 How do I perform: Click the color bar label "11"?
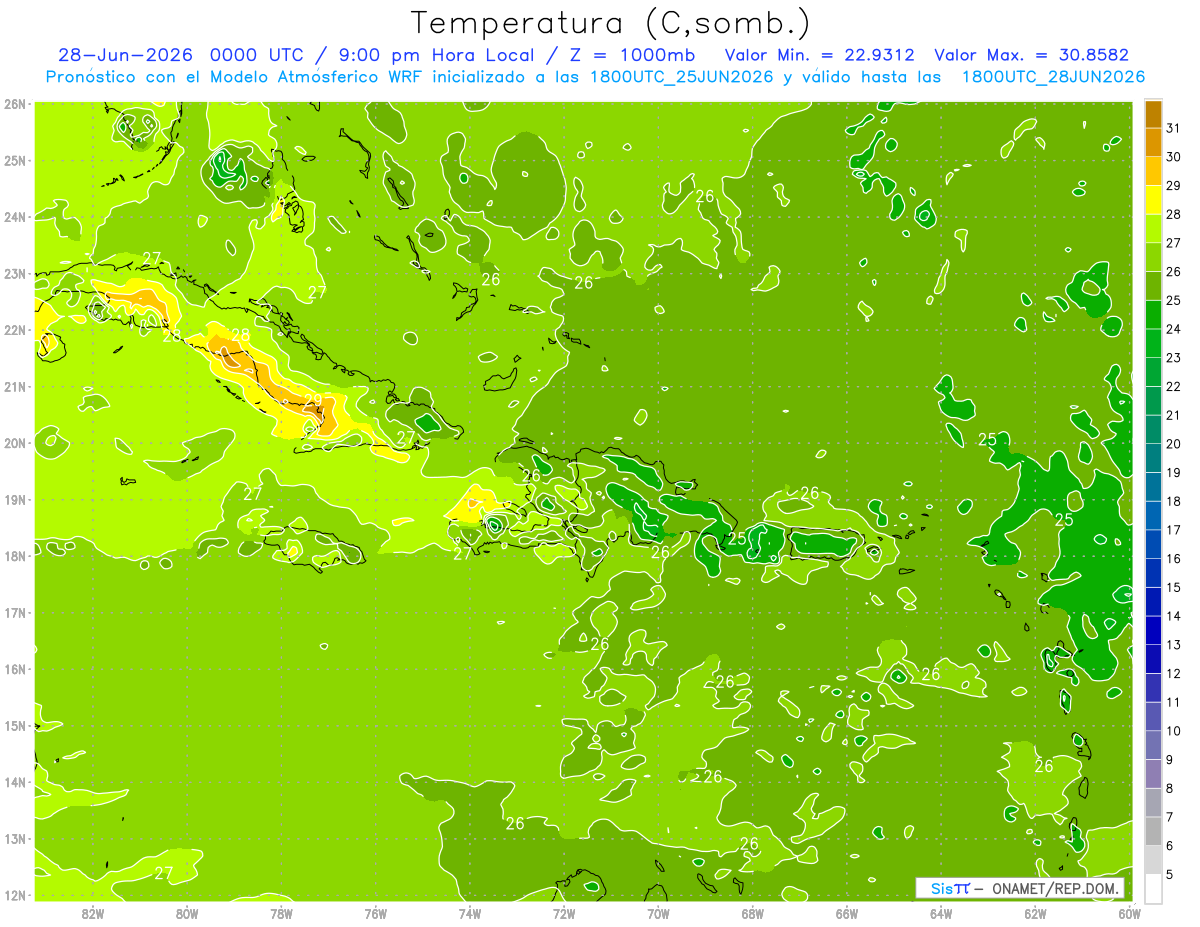tap(1173, 702)
